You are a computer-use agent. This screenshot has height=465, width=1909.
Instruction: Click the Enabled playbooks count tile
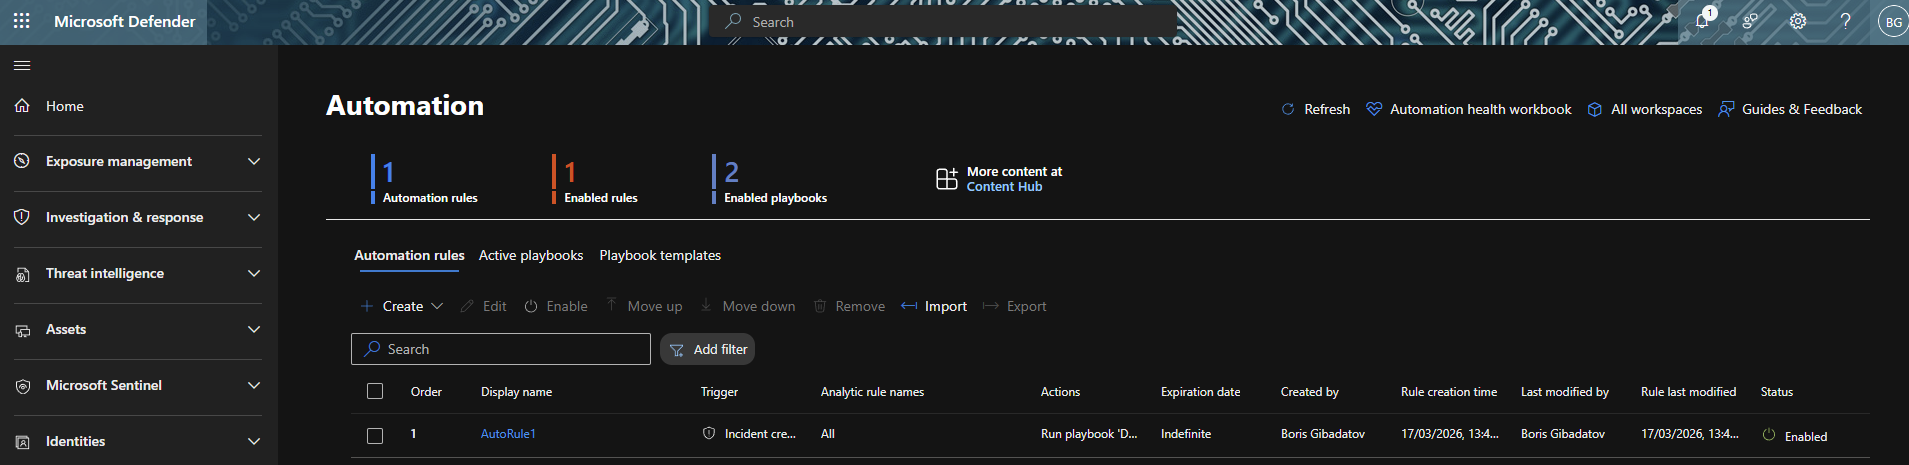coord(770,179)
